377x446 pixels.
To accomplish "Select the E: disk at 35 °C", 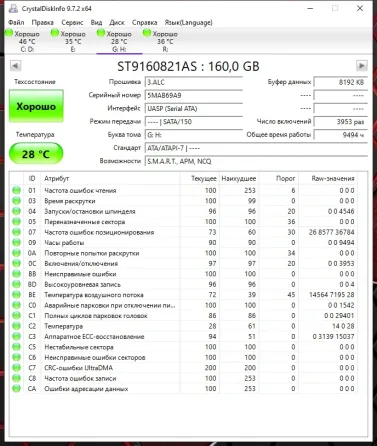I will (x=73, y=41).
